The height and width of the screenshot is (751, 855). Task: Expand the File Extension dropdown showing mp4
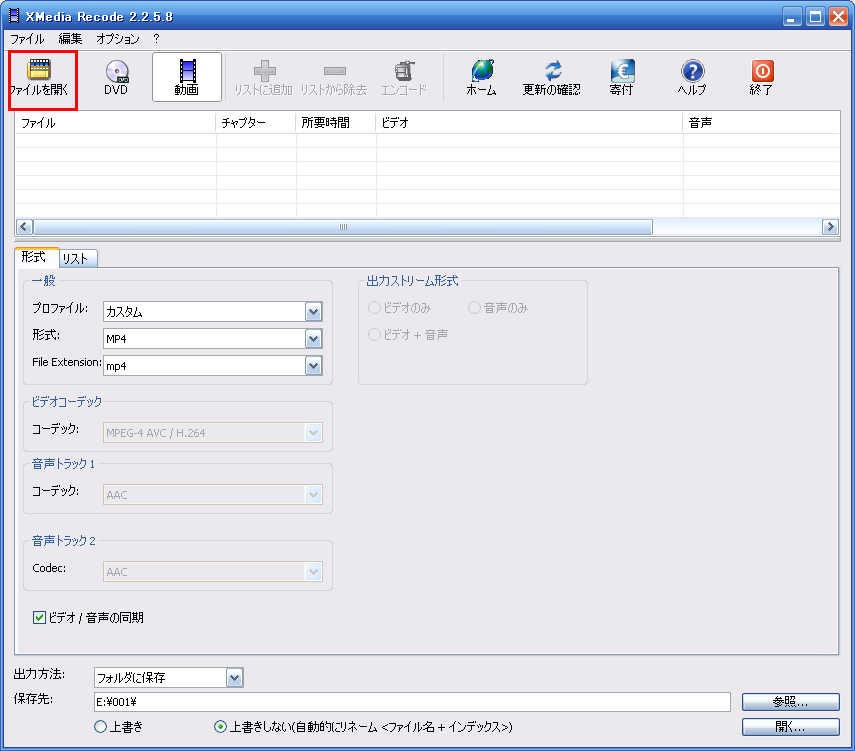click(314, 365)
